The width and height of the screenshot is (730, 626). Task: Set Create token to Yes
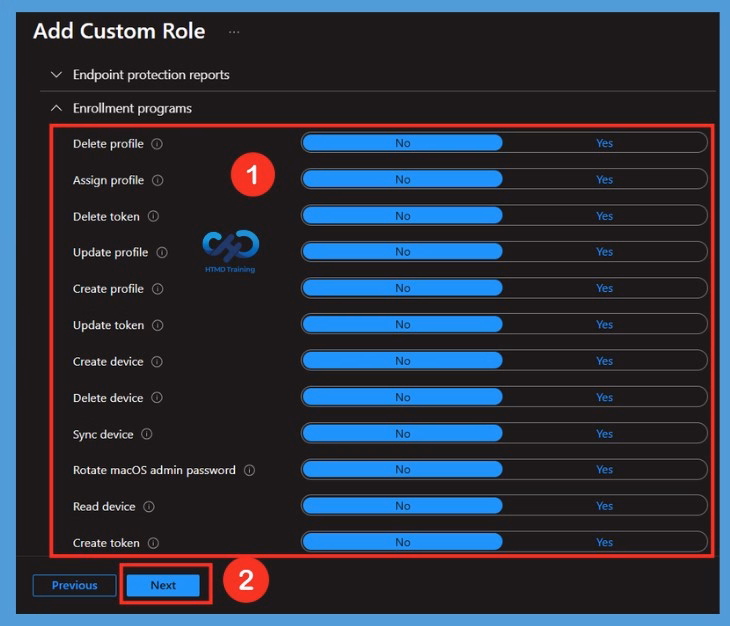click(604, 542)
